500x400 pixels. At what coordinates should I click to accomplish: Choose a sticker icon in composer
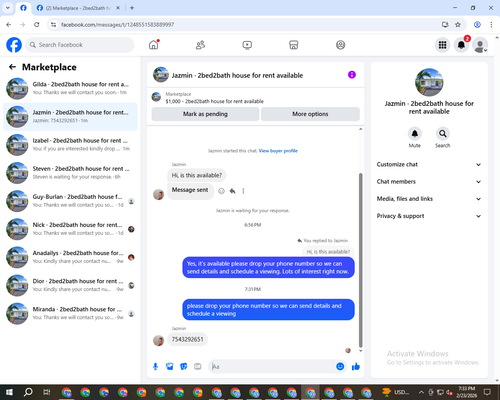[184, 367]
